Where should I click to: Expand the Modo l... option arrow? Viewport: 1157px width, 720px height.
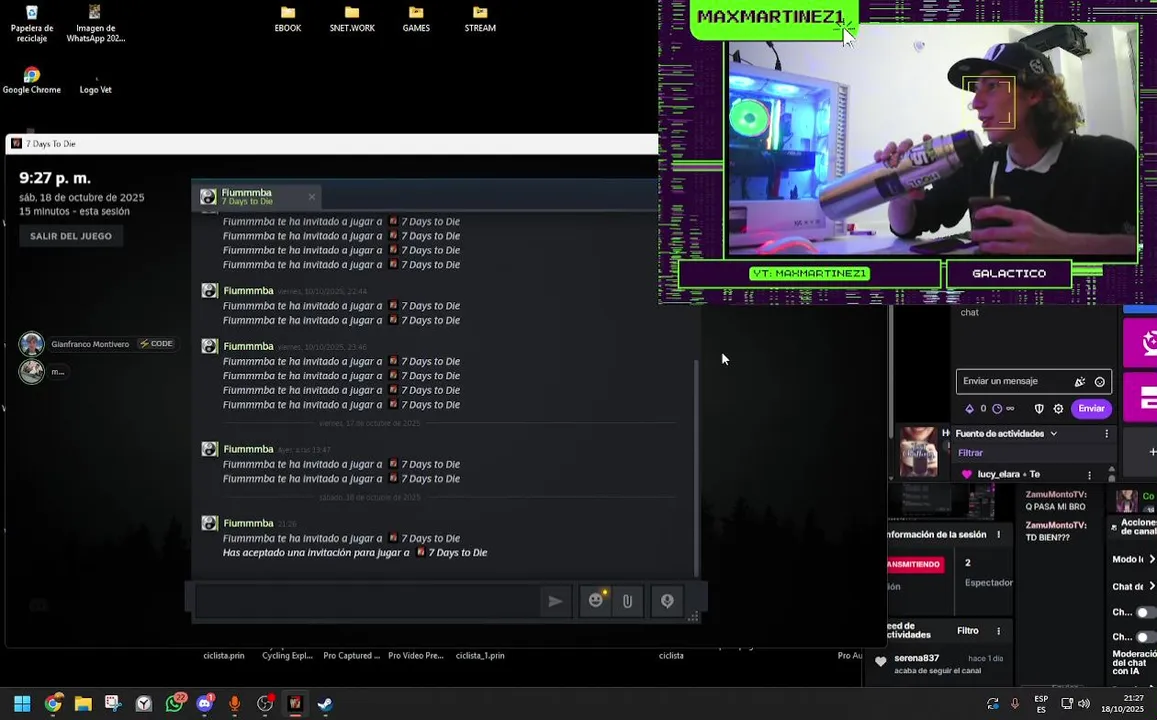[1151, 559]
